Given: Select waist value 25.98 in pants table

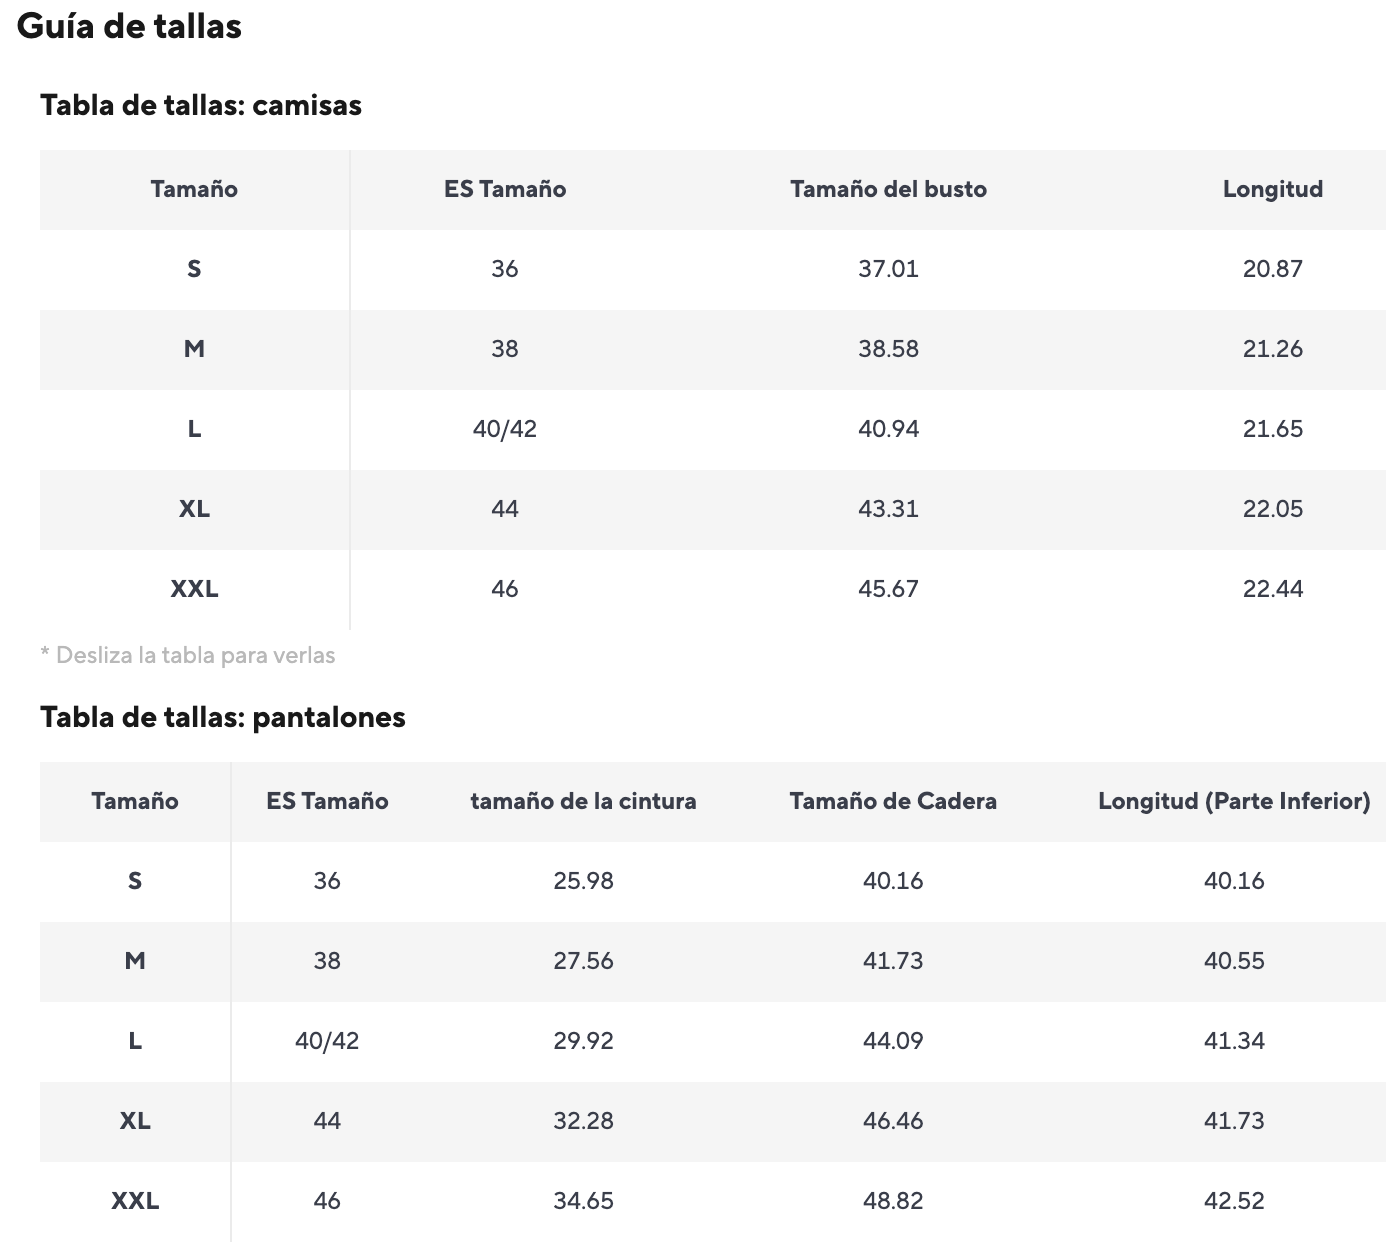Looking at the screenshot, I should [583, 881].
